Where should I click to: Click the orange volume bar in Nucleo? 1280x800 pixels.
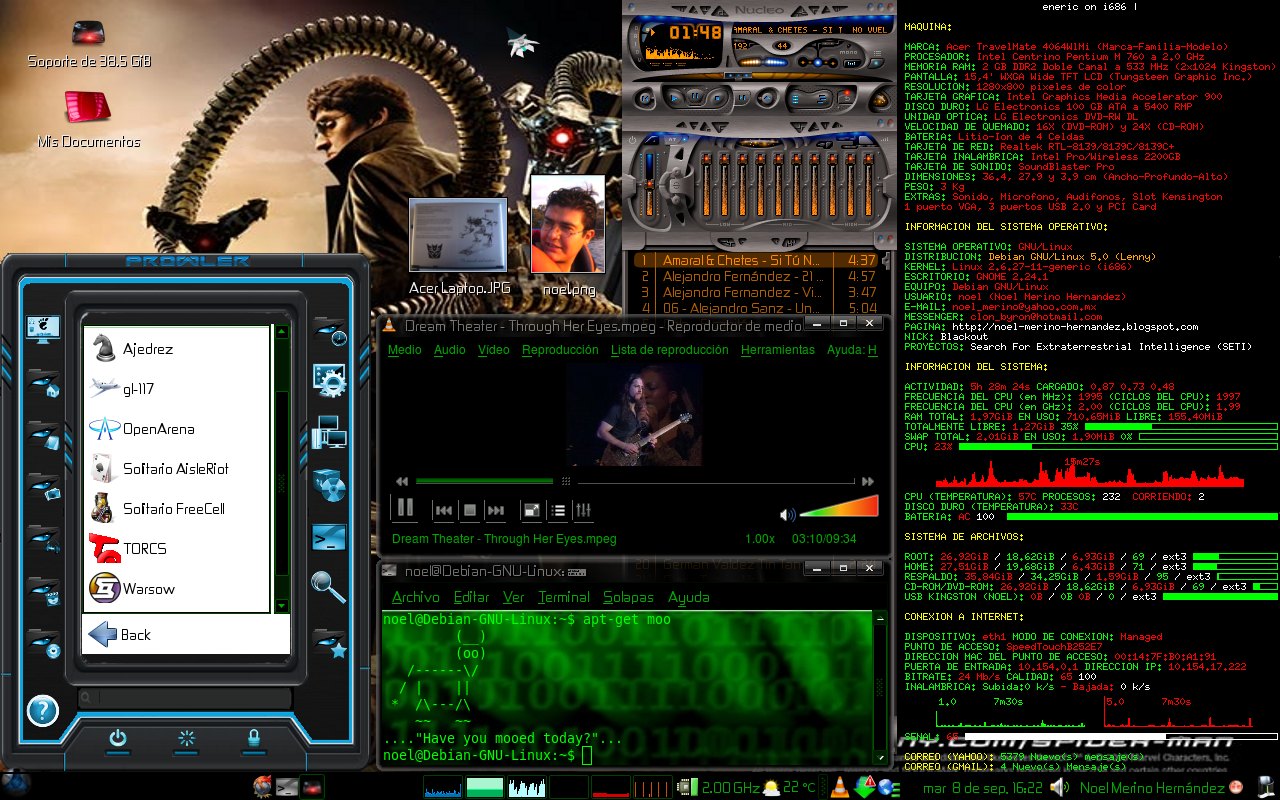tap(750, 62)
